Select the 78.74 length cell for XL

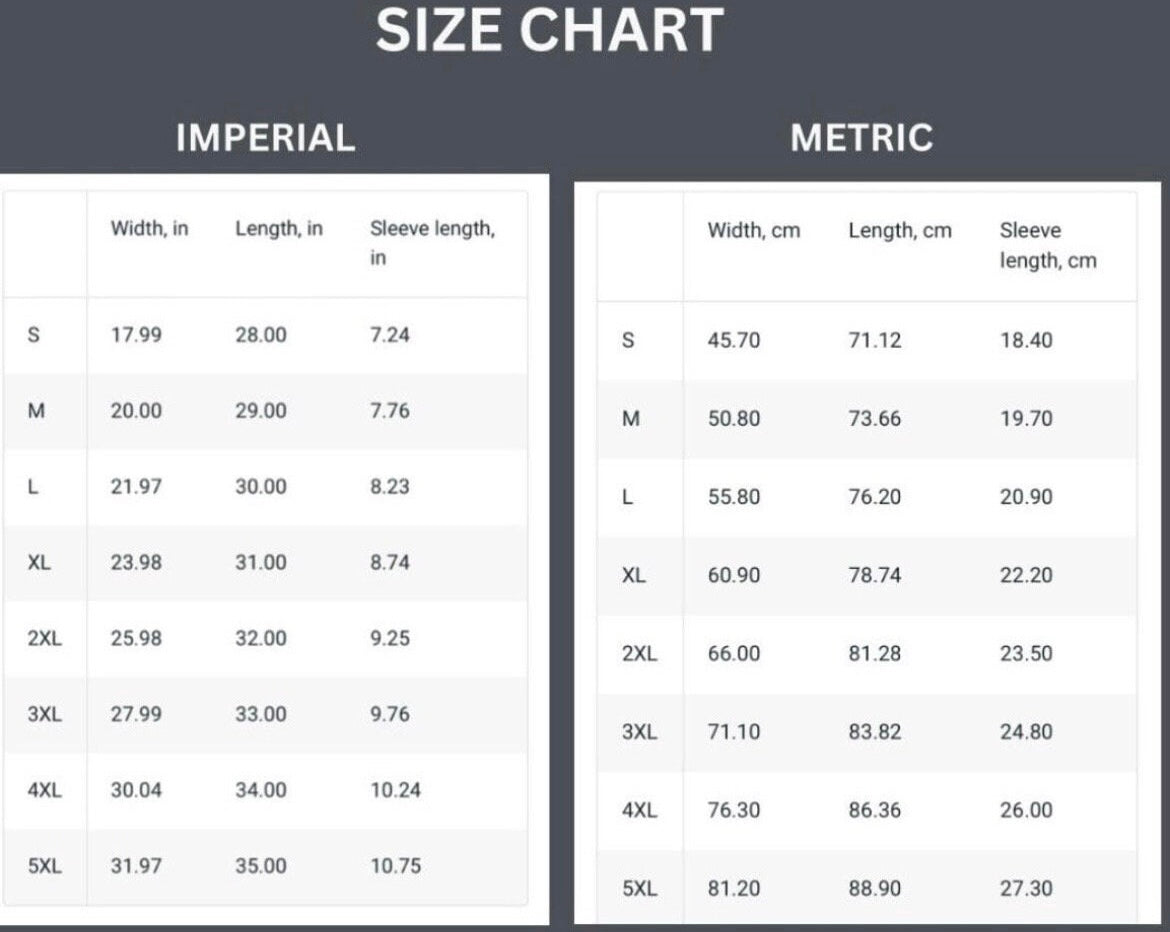tap(875, 575)
